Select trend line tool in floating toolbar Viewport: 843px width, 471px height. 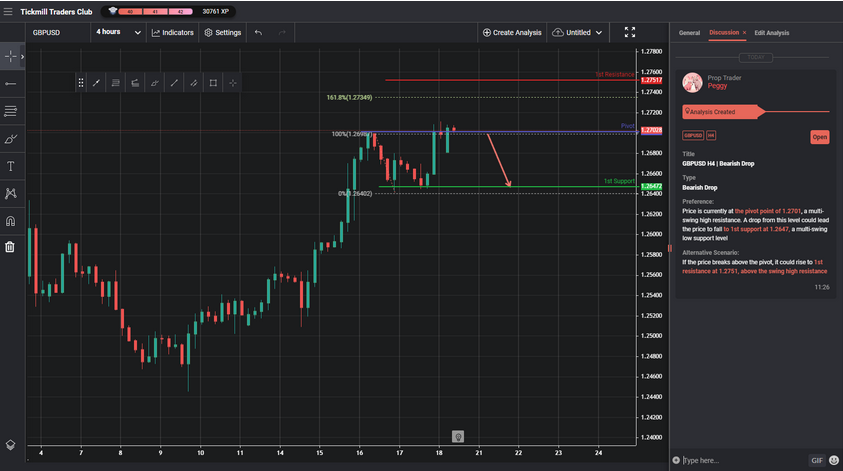click(96, 83)
